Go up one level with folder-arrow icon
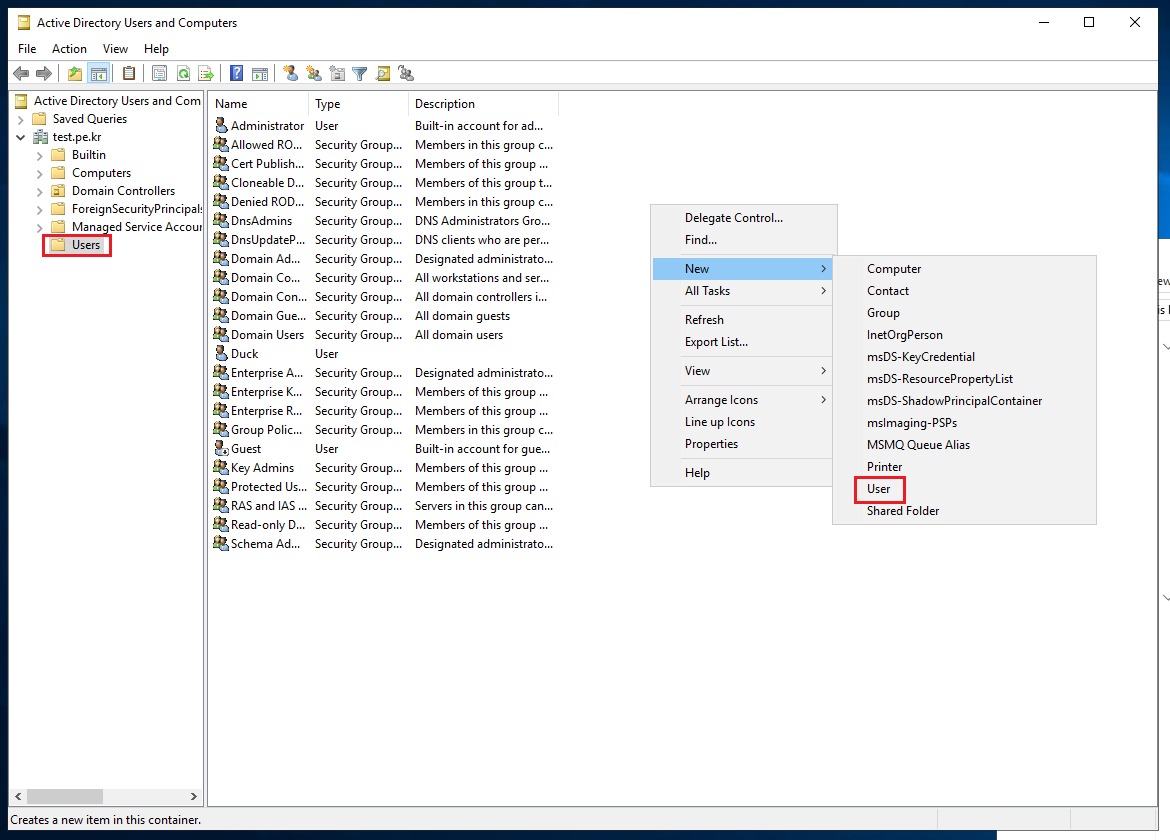Viewport: 1170px width, 840px height. (x=75, y=73)
